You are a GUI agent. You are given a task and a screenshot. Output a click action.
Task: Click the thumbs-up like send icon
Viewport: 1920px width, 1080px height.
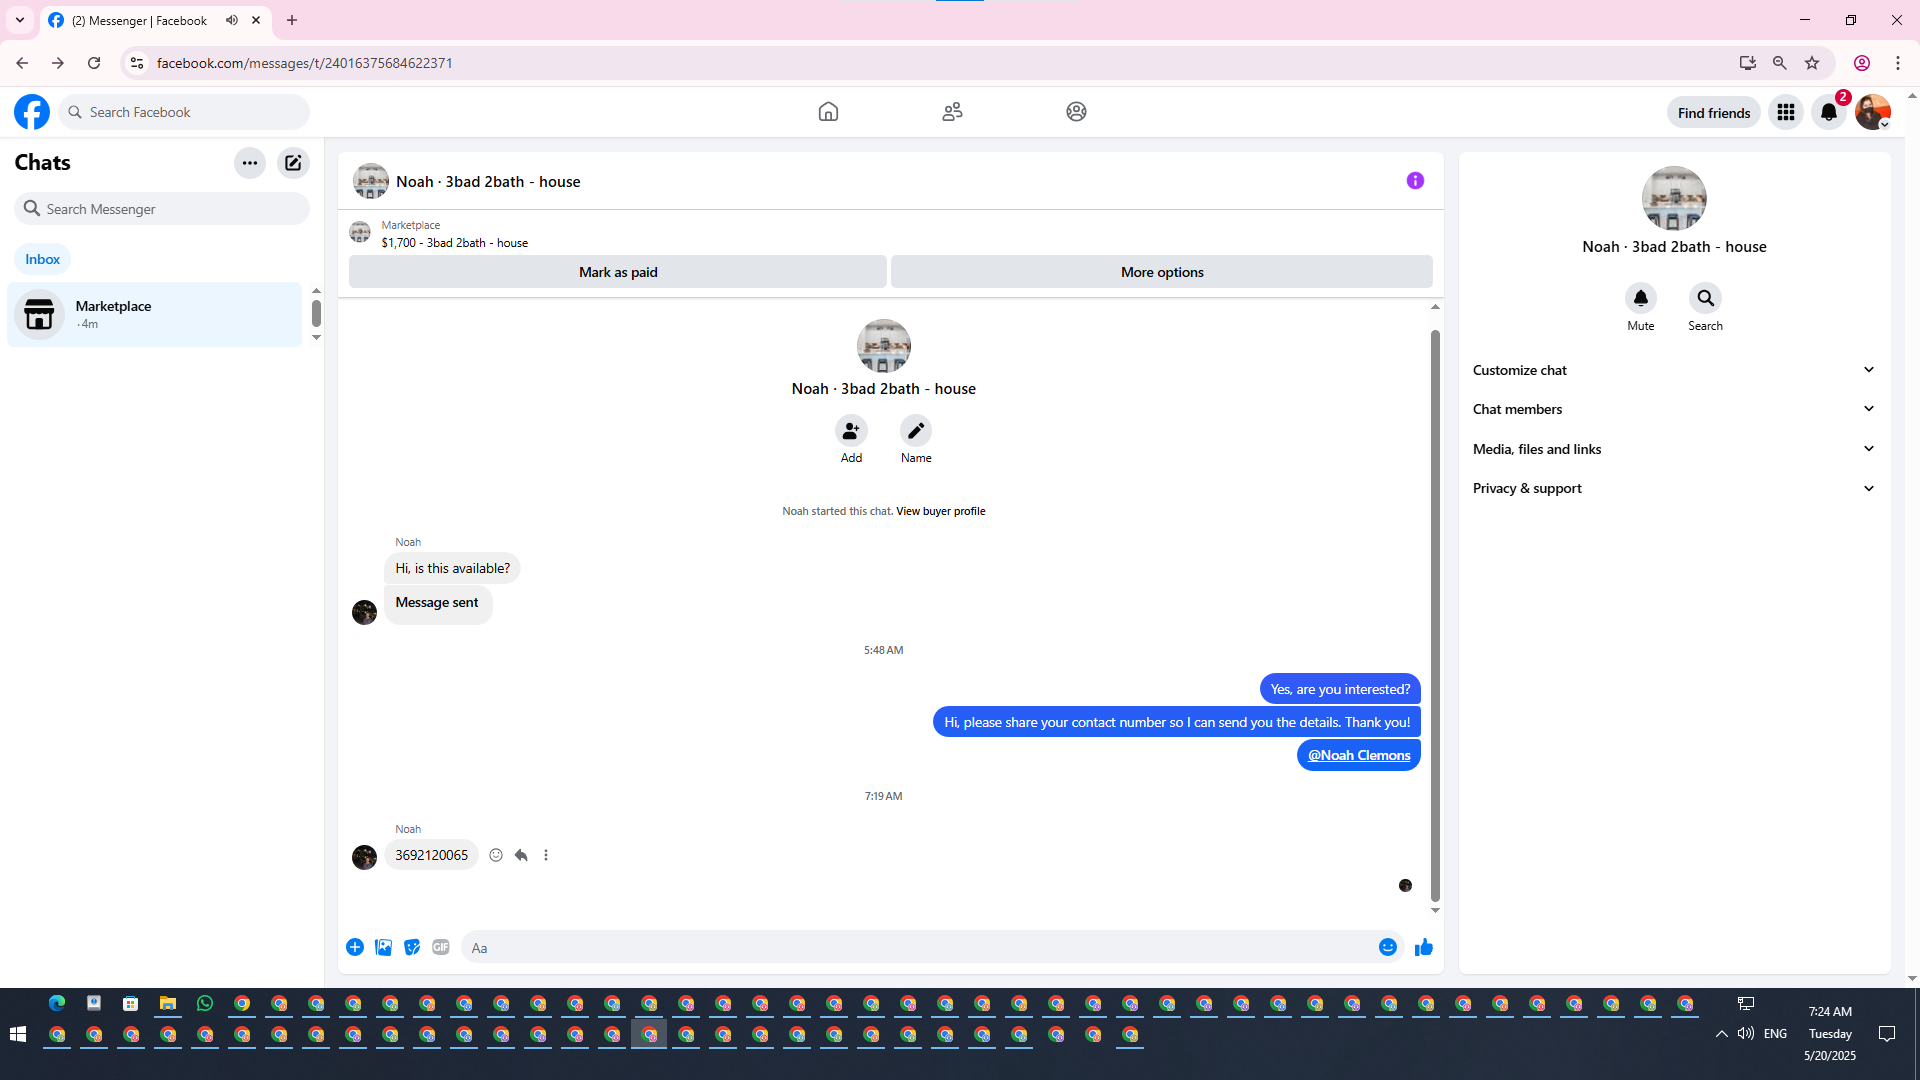coord(1424,947)
